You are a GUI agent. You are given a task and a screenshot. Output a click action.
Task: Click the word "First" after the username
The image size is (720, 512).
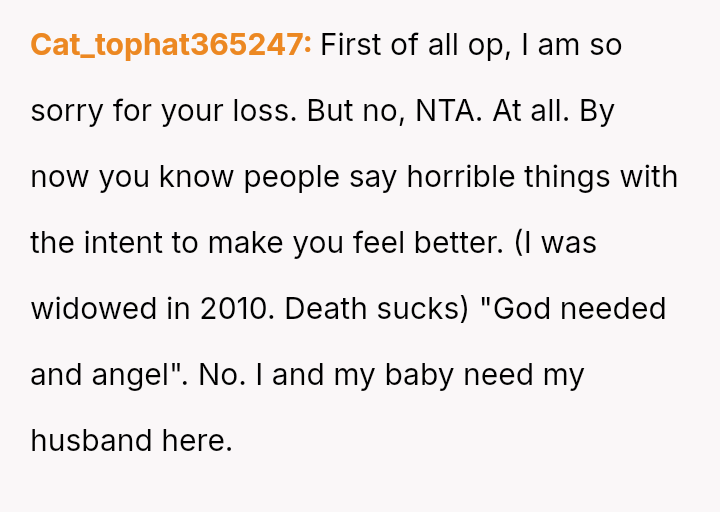(352, 45)
